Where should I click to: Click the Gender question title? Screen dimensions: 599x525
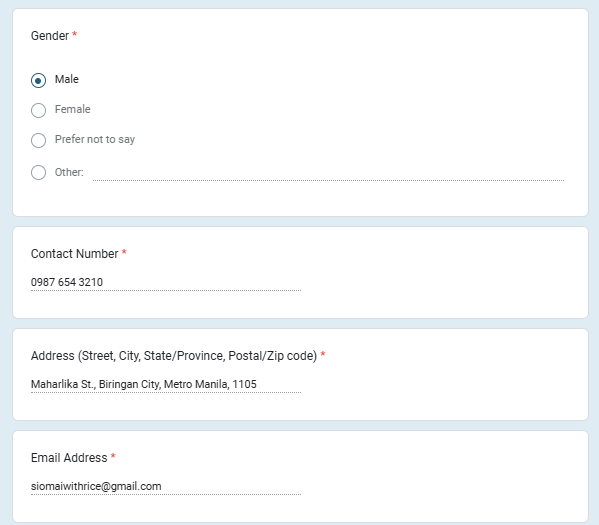[50, 36]
